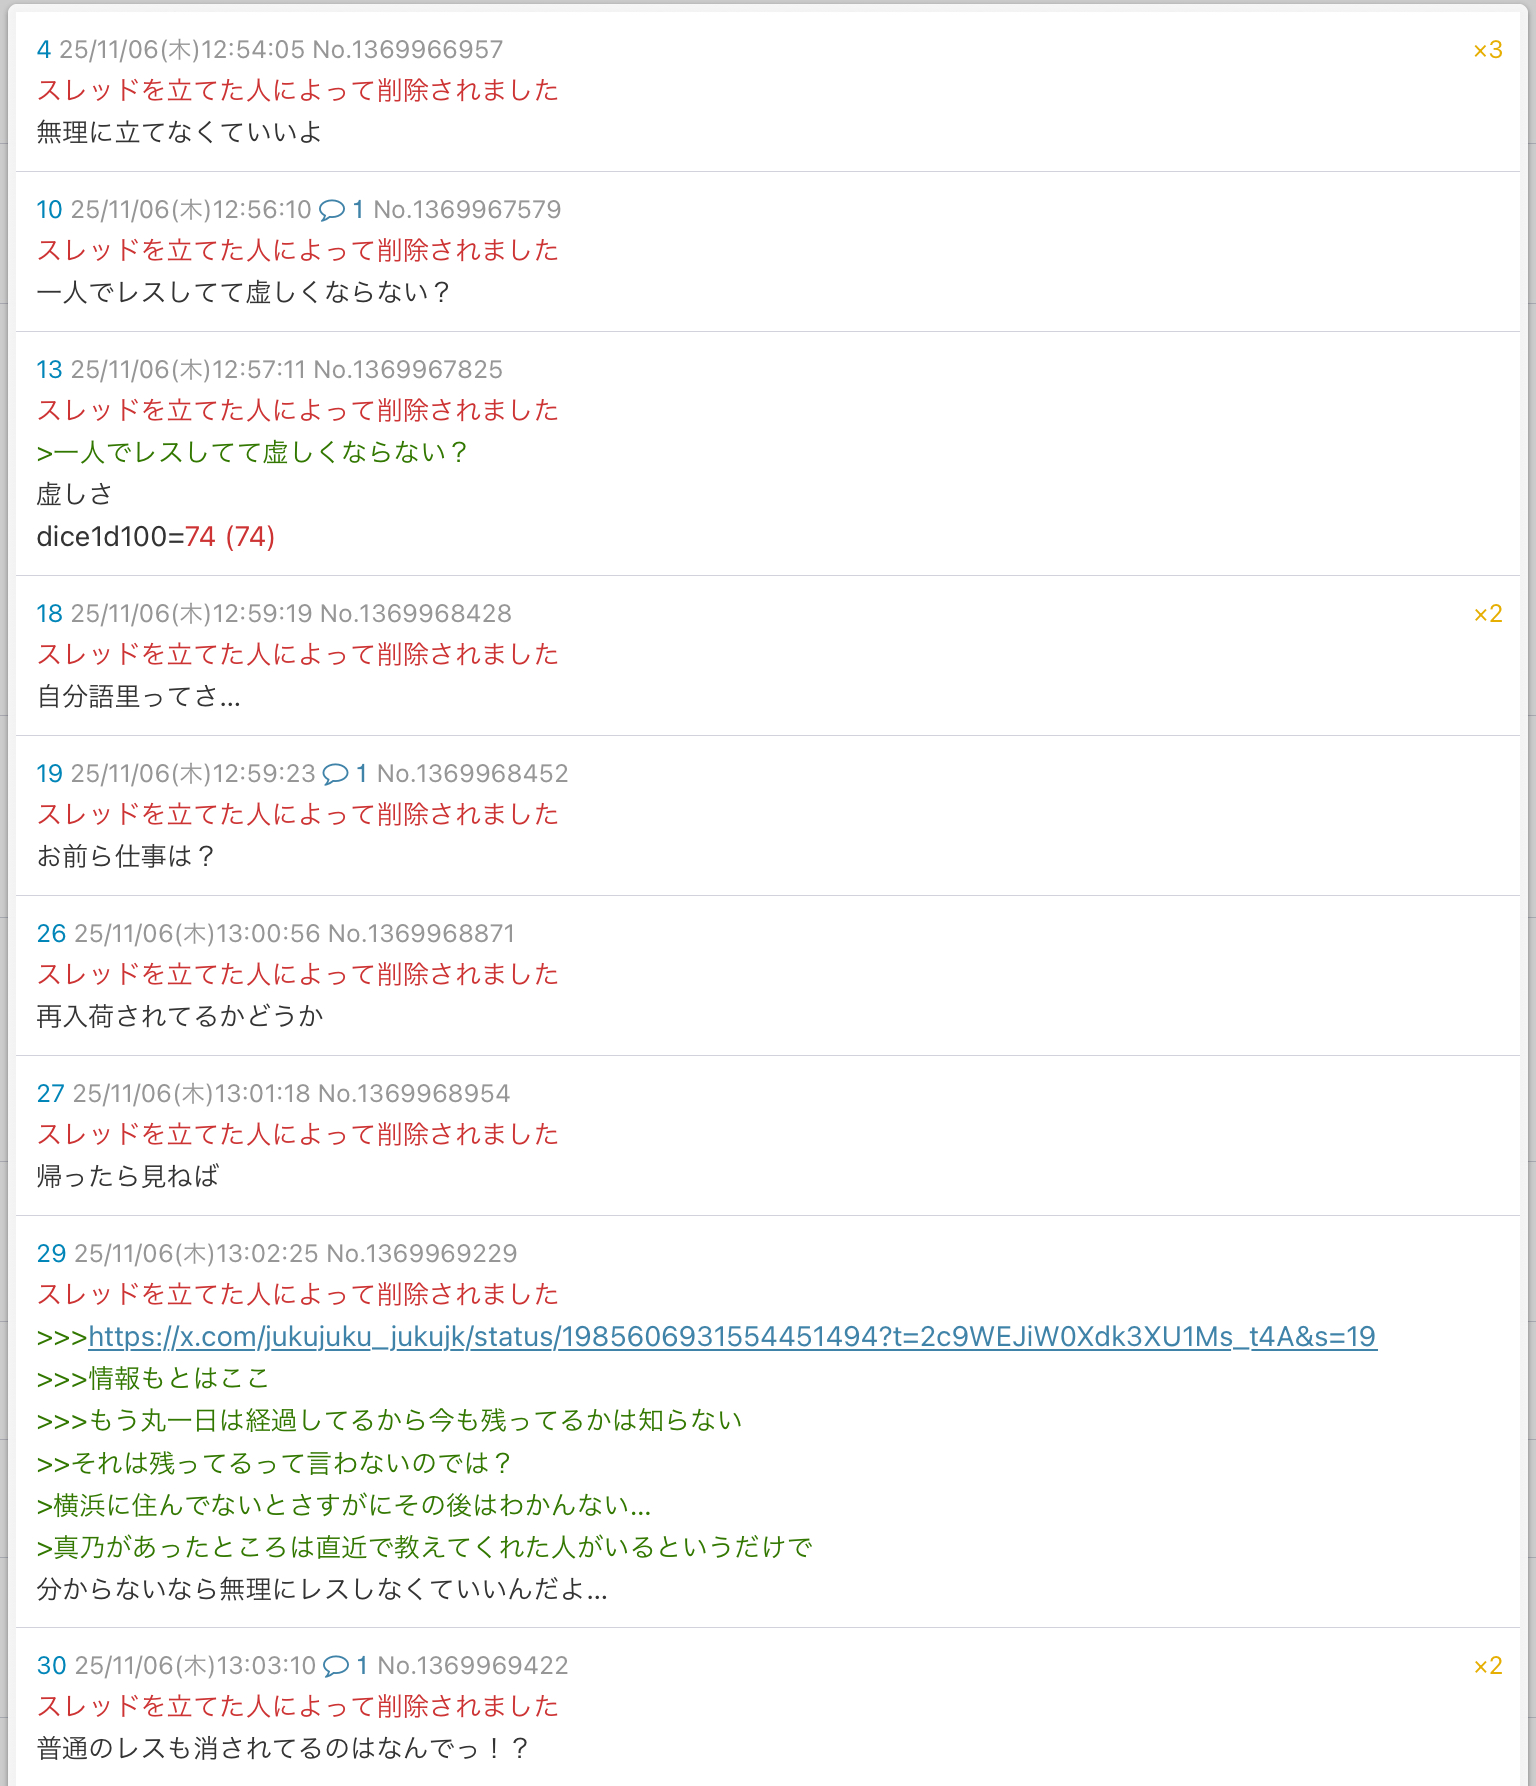Screen dimensions: 1536x1786
Task: Click post number 13 link
Action: click(x=49, y=370)
